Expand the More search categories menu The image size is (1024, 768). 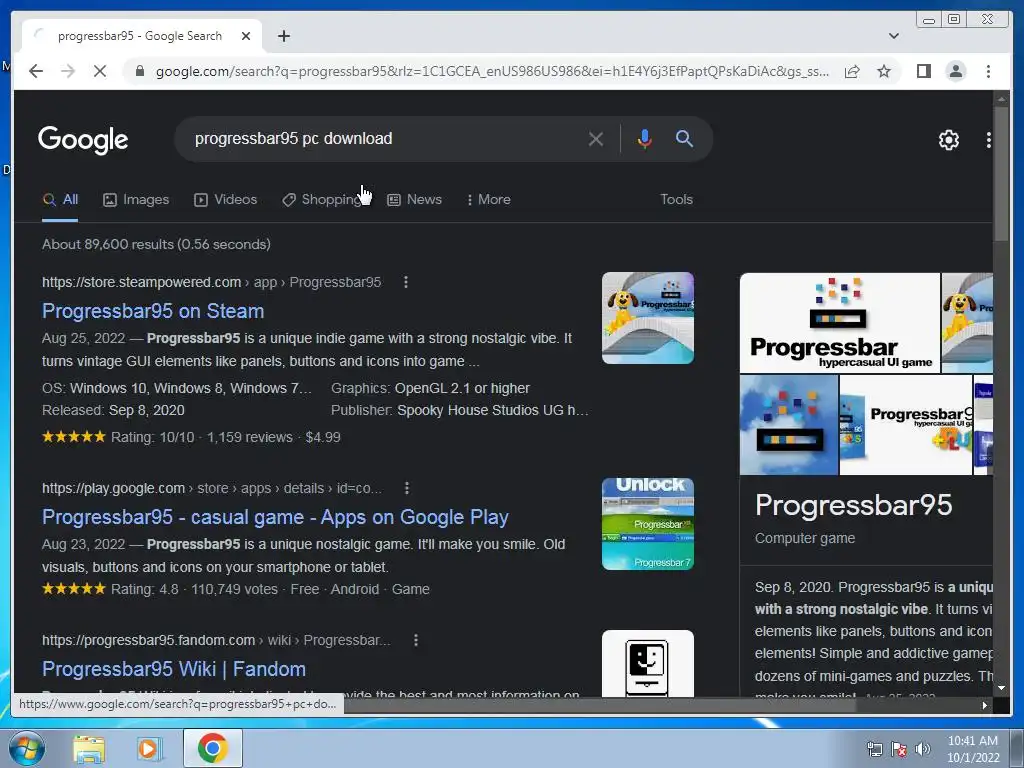click(x=488, y=199)
